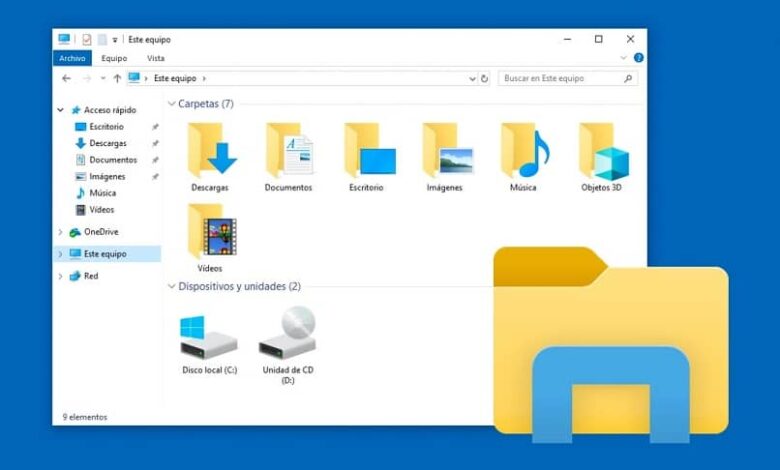Screen dimensions: 780x470
Task: Switch to the Vista ribbon tab
Action: click(156, 58)
